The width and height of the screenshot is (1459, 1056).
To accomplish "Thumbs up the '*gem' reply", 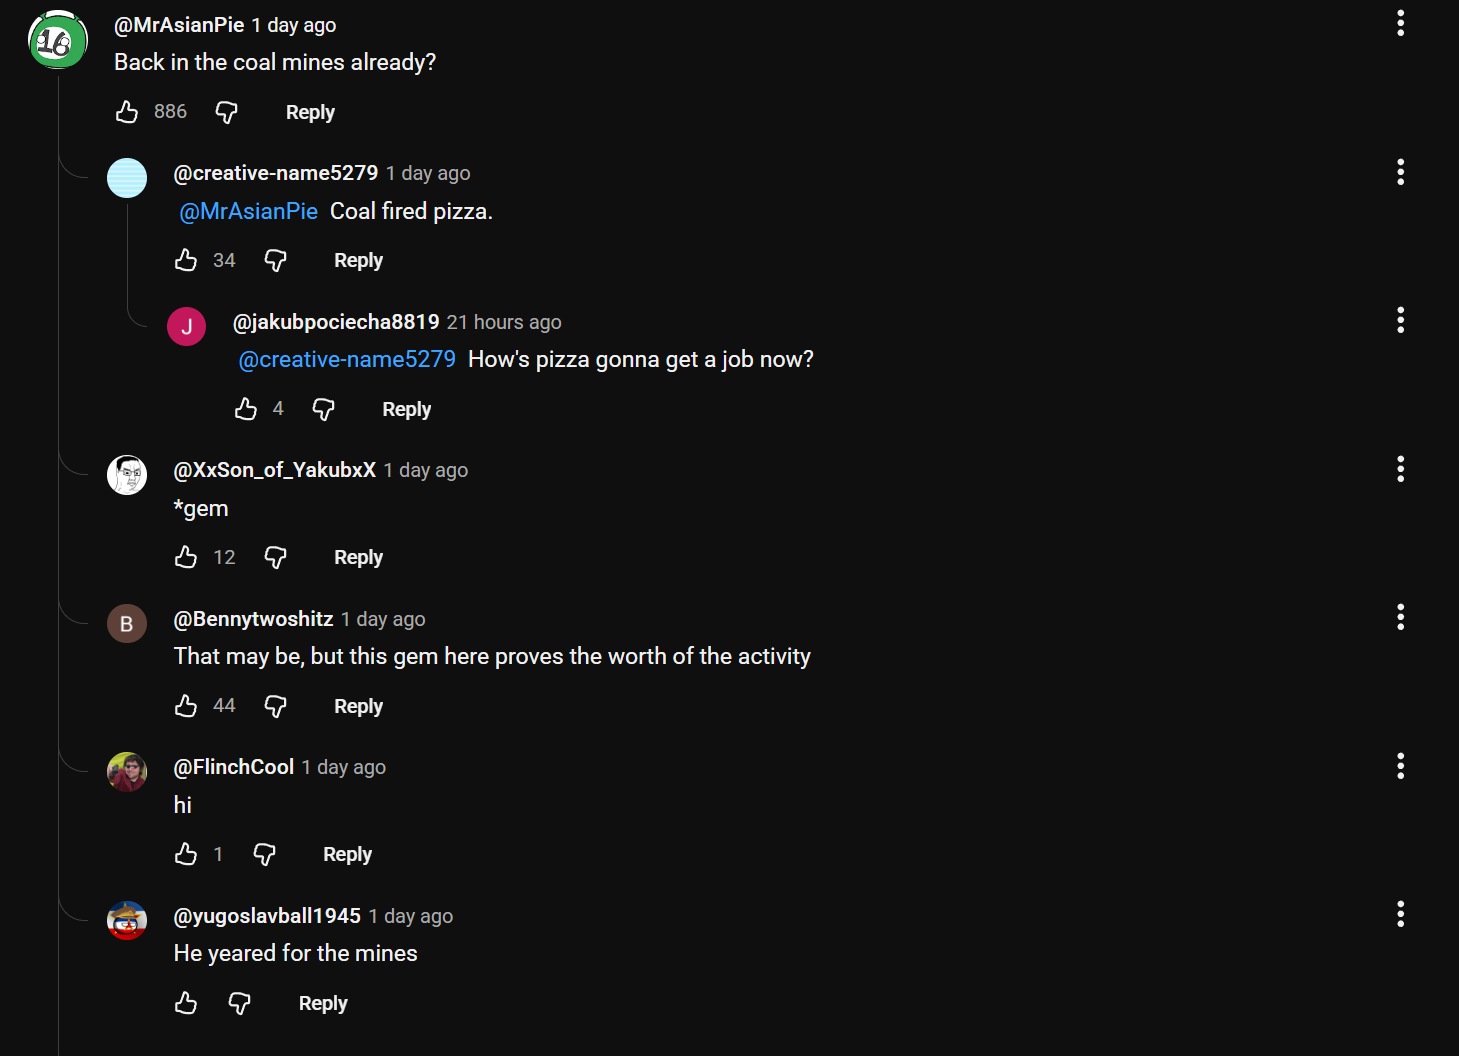I will pyautogui.click(x=186, y=557).
